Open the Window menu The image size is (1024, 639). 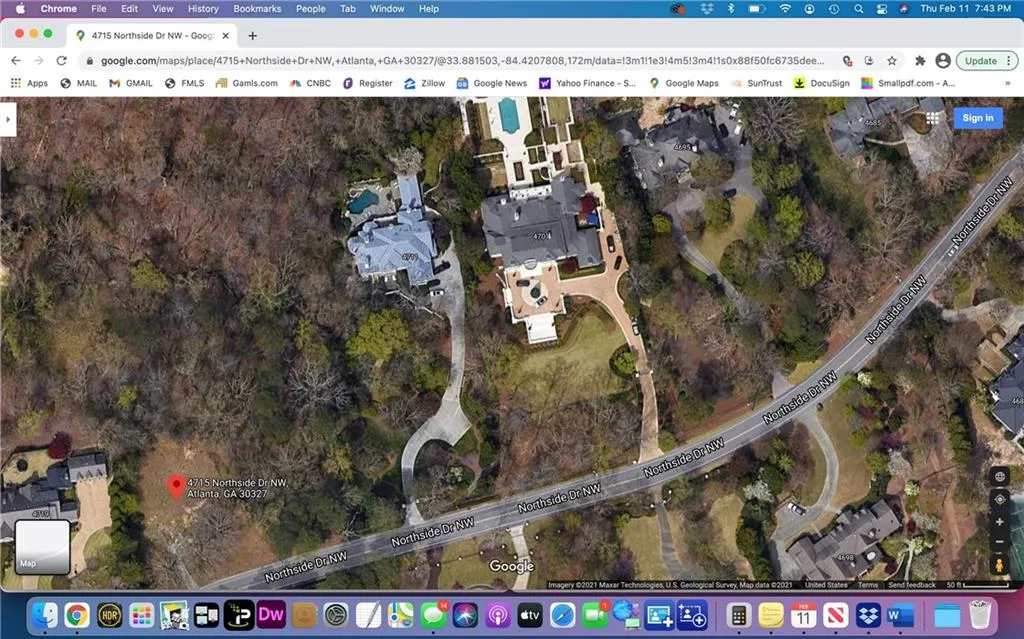(387, 8)
